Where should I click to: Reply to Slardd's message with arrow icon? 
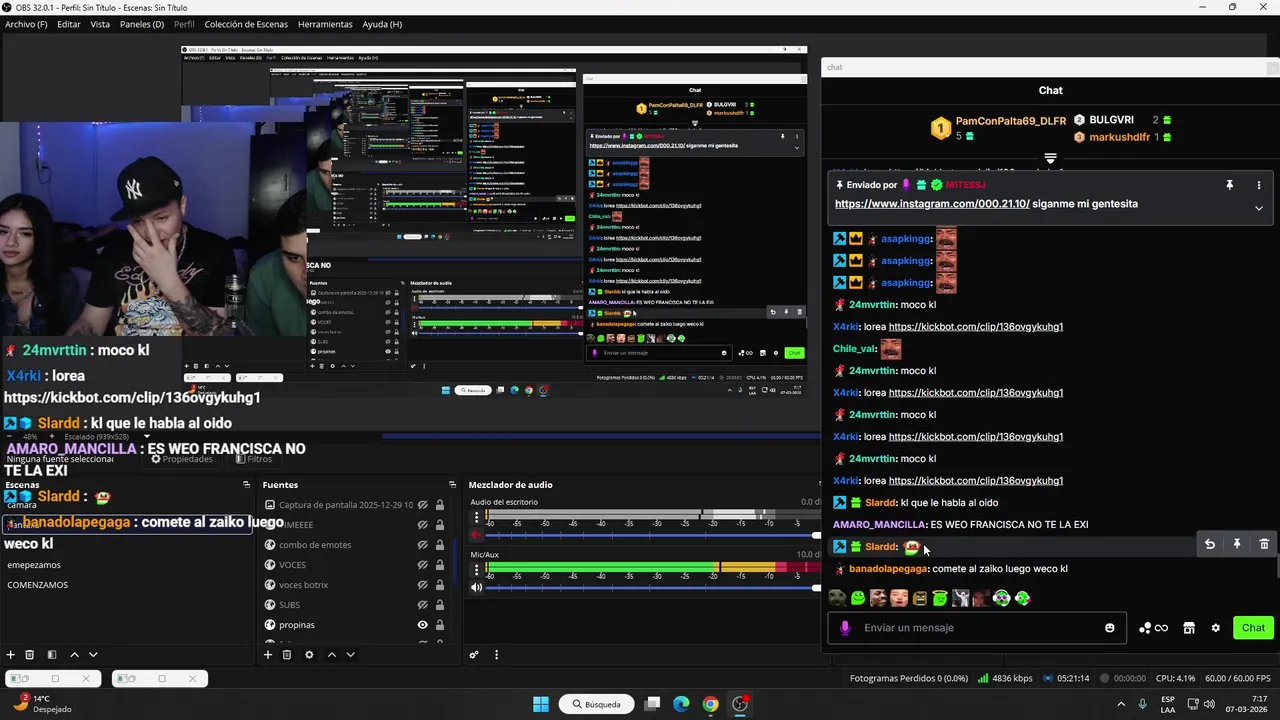1210,544
